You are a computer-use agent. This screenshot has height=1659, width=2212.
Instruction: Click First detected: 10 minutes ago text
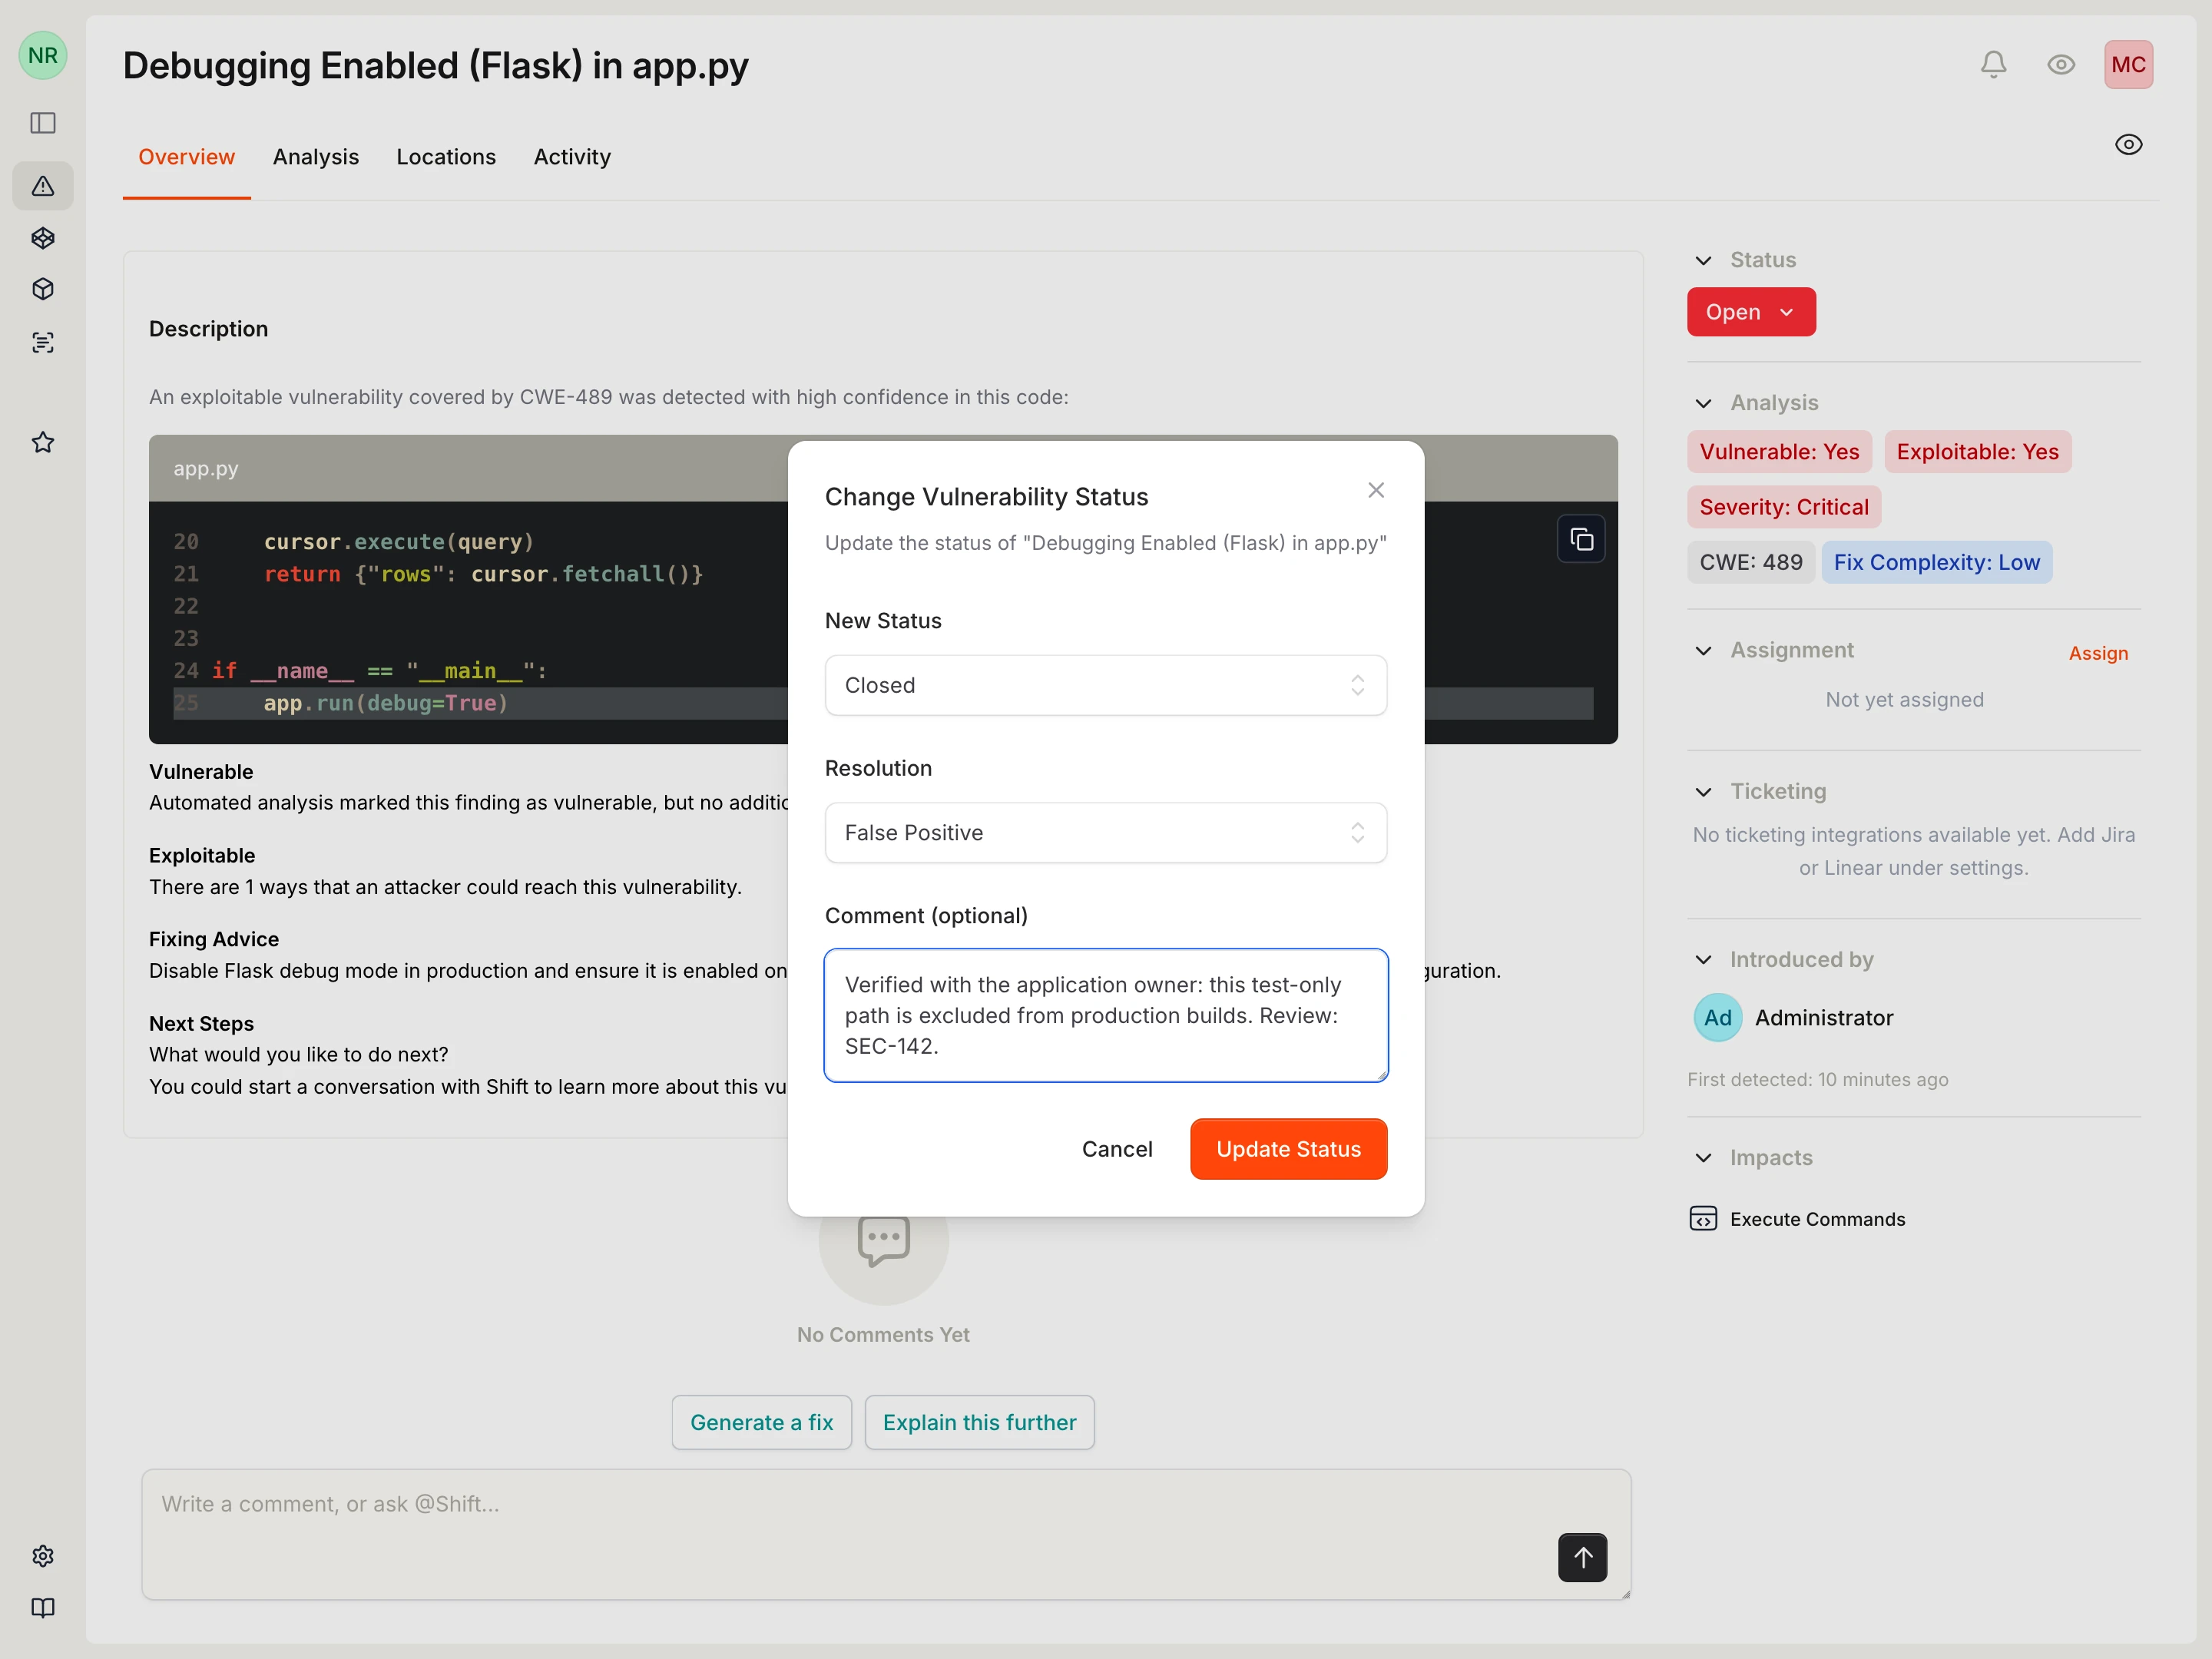(x=1817, y=1080)
